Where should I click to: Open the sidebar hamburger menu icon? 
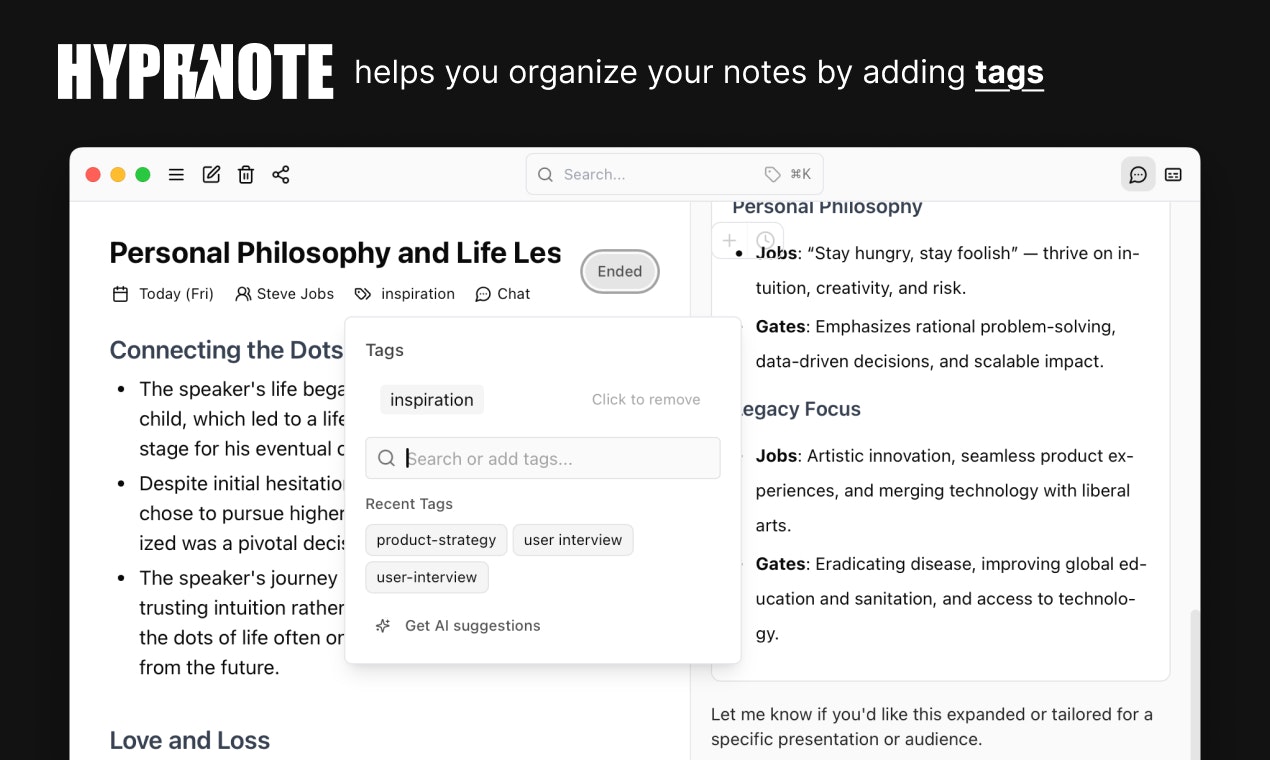(x=176, y=175)
